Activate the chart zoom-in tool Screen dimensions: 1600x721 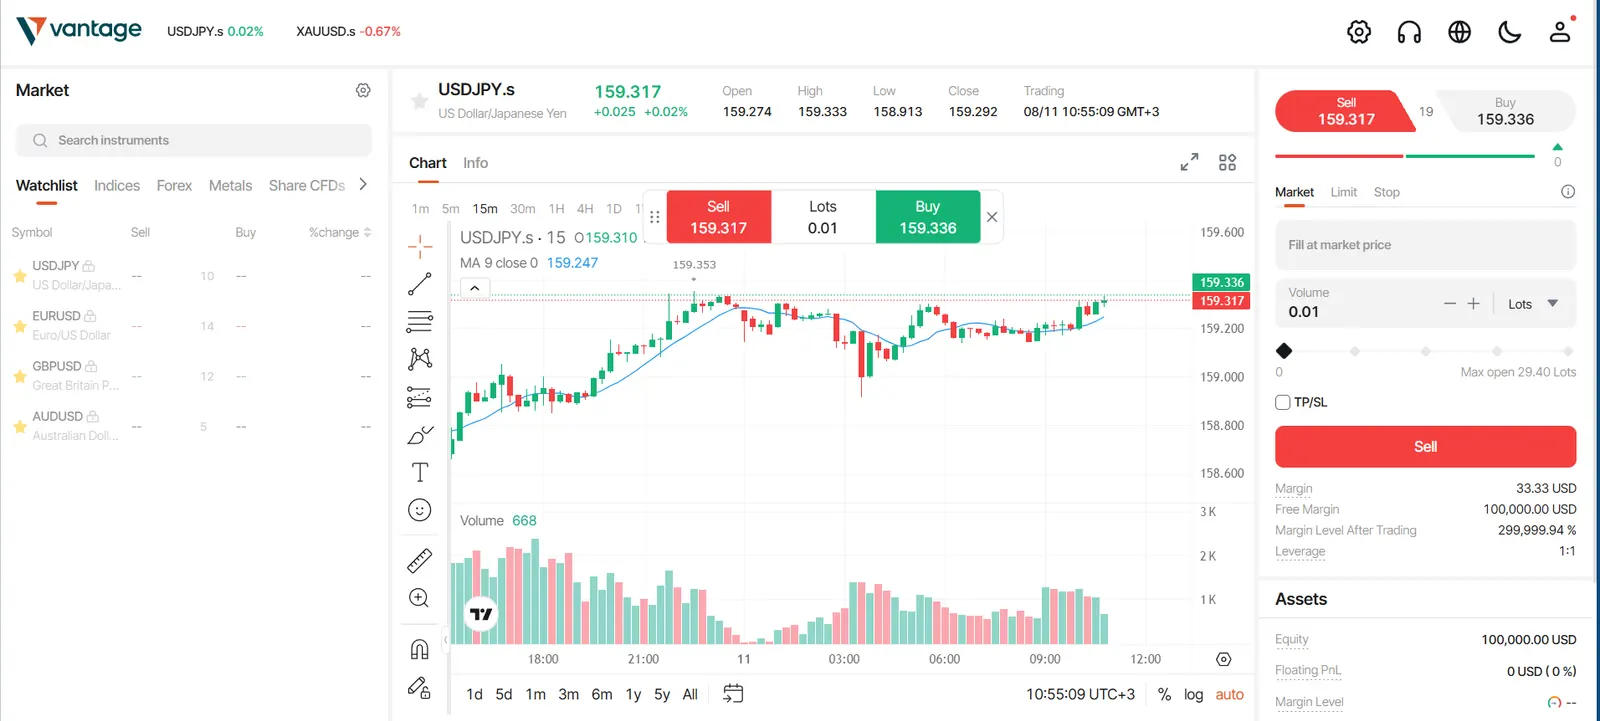(x=420, y=598)
